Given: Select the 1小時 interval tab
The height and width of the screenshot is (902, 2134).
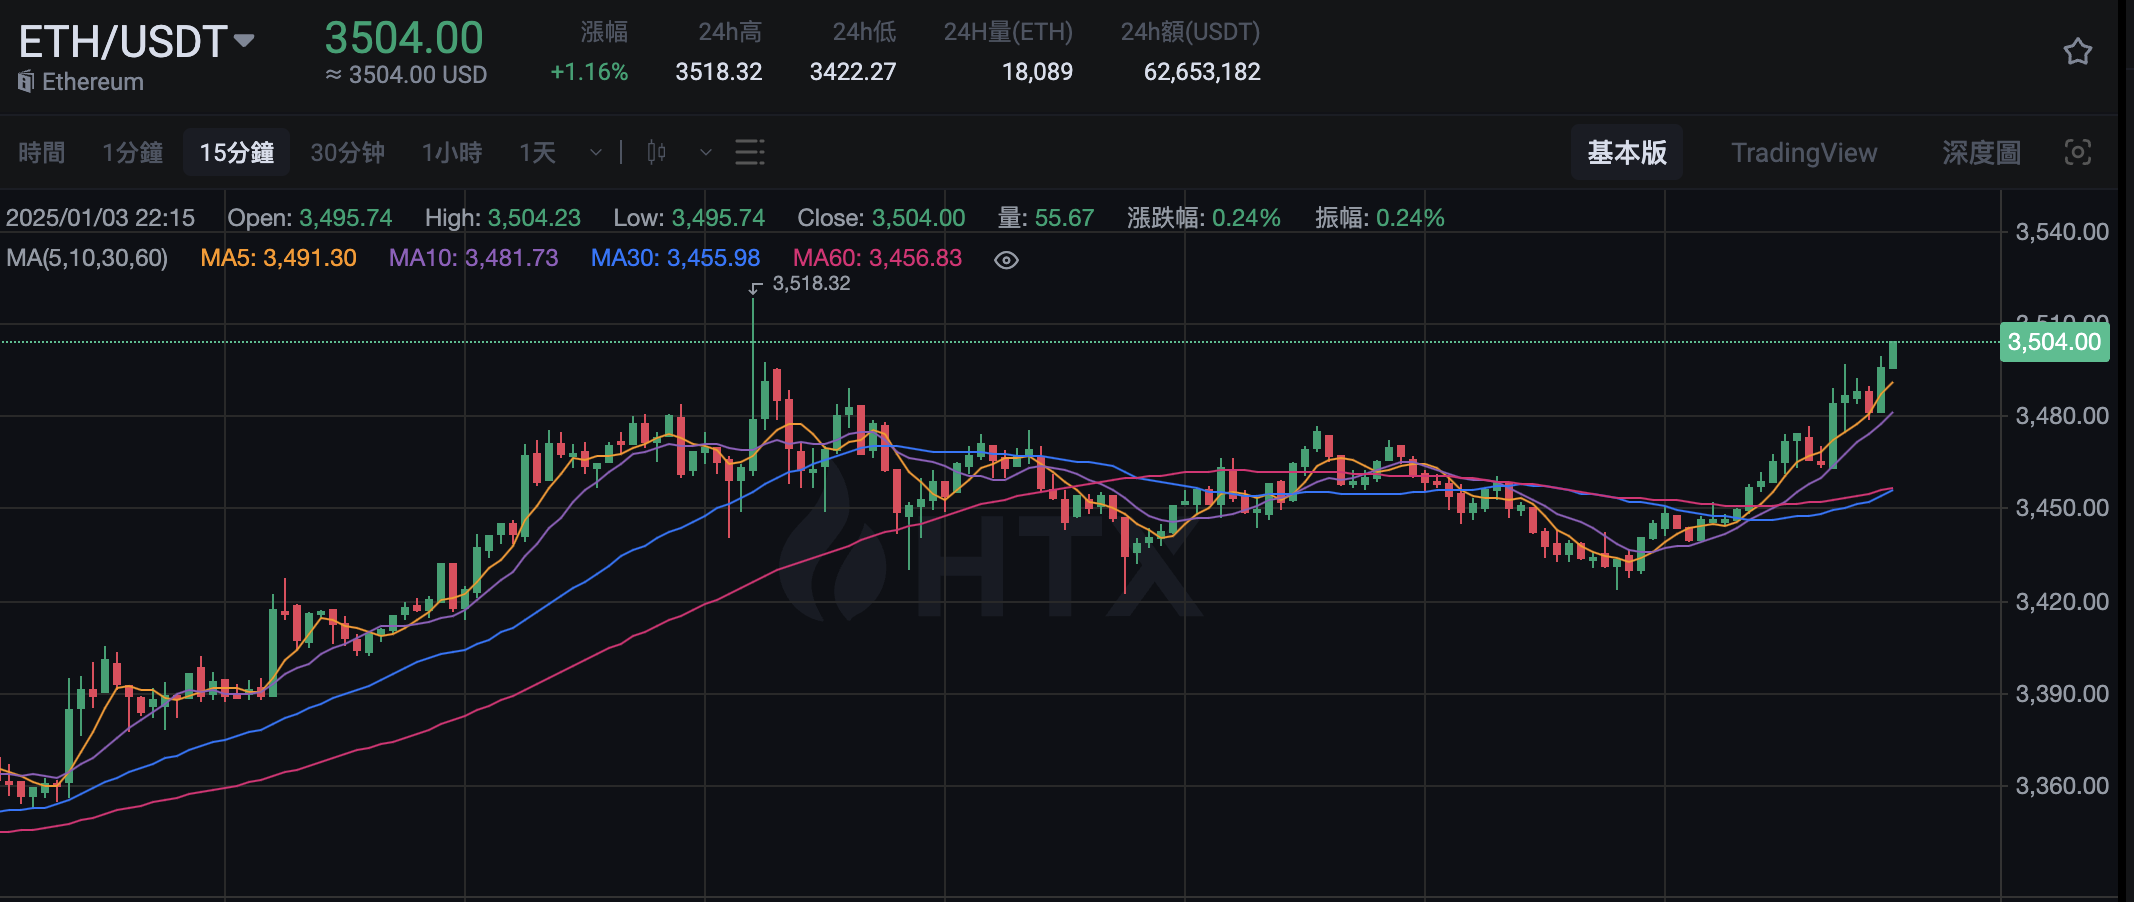Looking at the screenshot, I should click(x=451, y=152).
